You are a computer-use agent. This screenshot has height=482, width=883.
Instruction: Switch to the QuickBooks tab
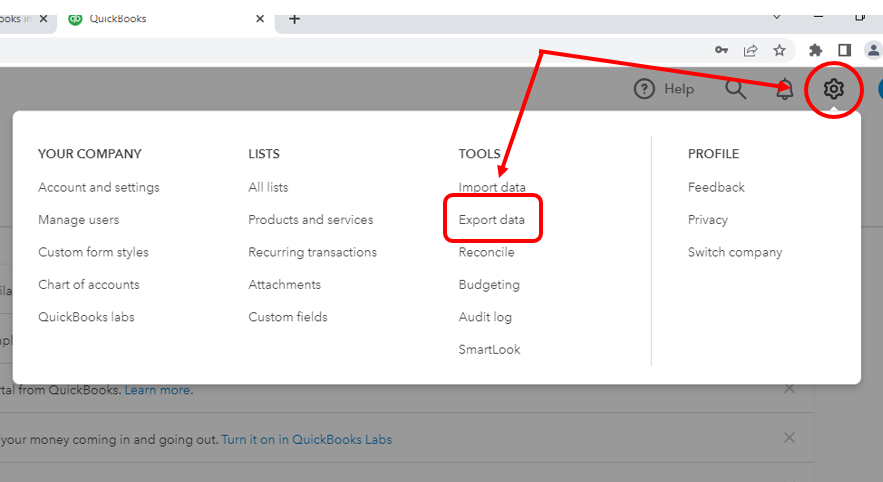click(163, 19)
